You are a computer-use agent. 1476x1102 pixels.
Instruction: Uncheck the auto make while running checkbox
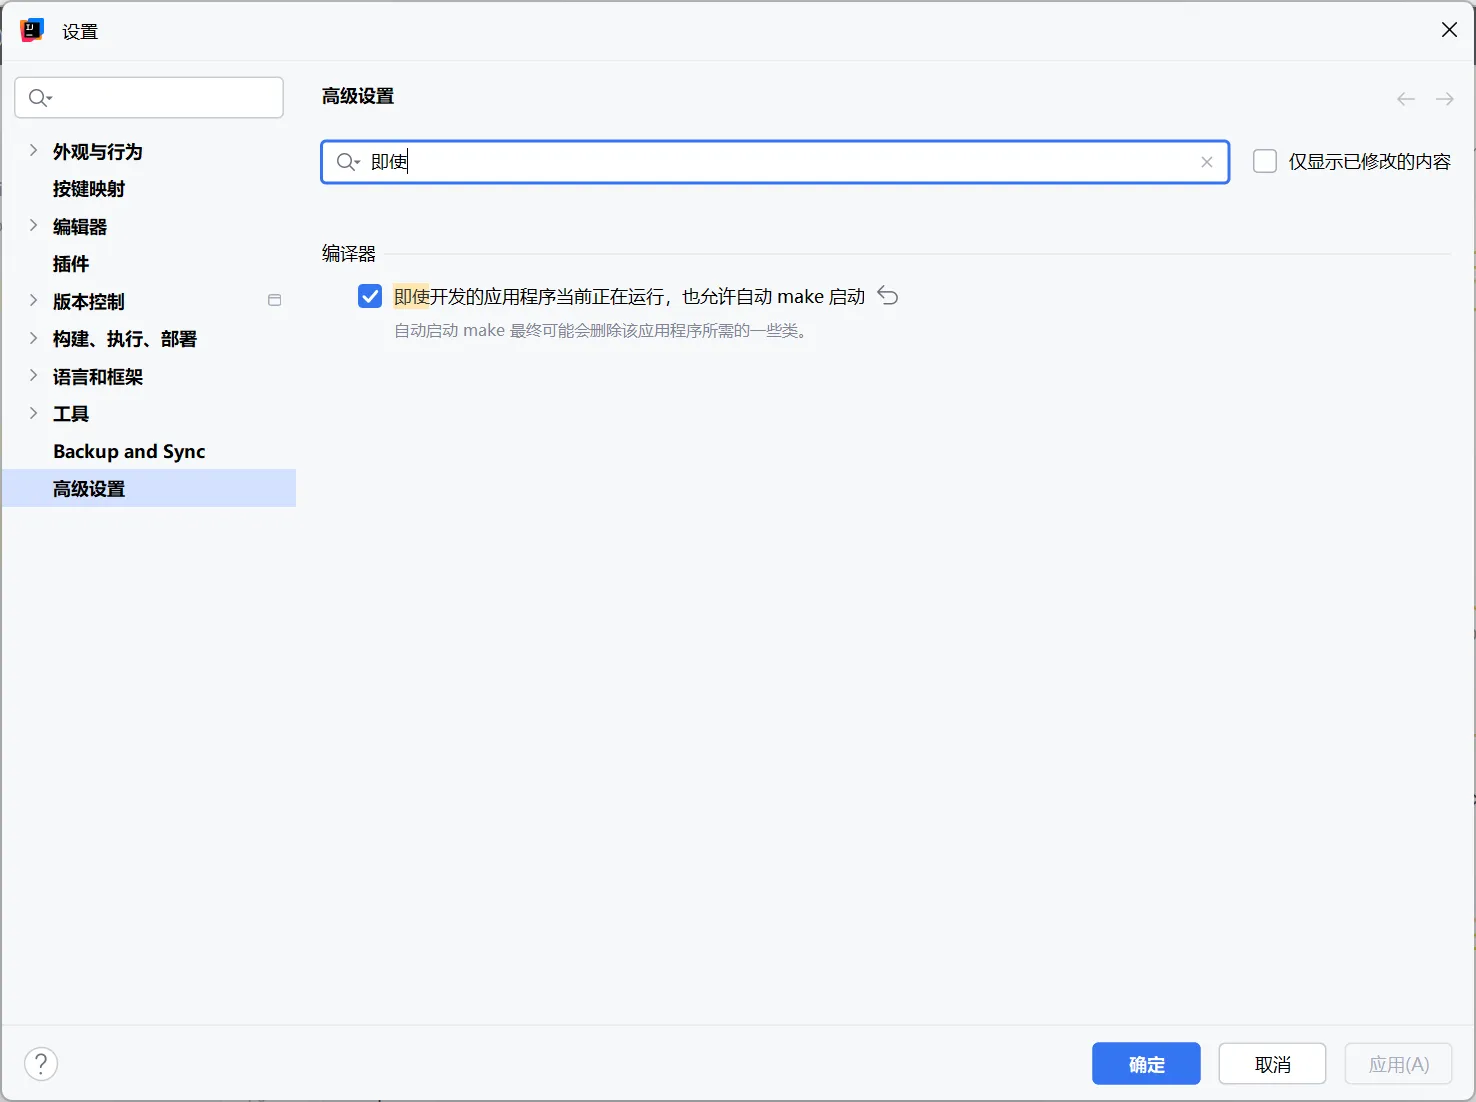tap(370, 296)
